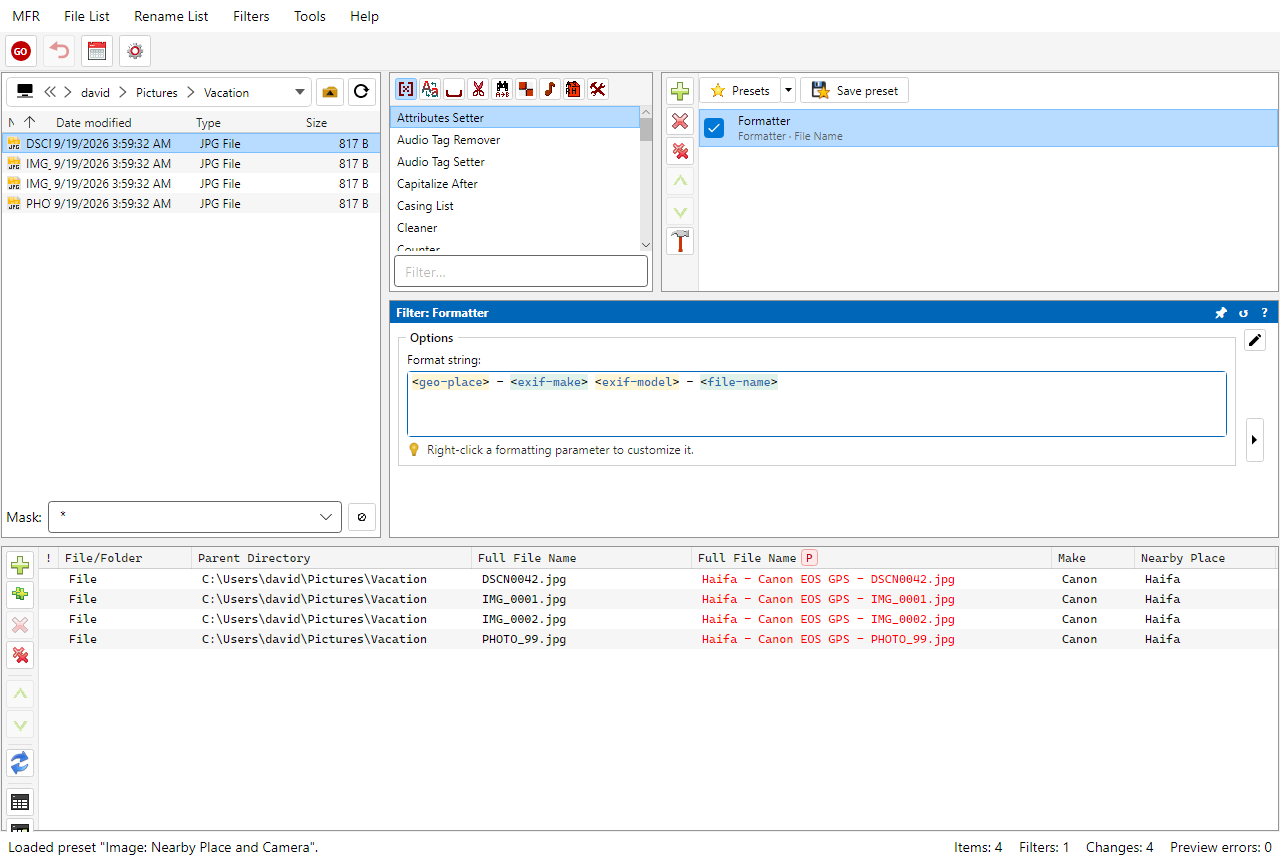Click the green plus above the filter stack
This screenshot has width=1280, height=860.
click(x=680, y=91)
